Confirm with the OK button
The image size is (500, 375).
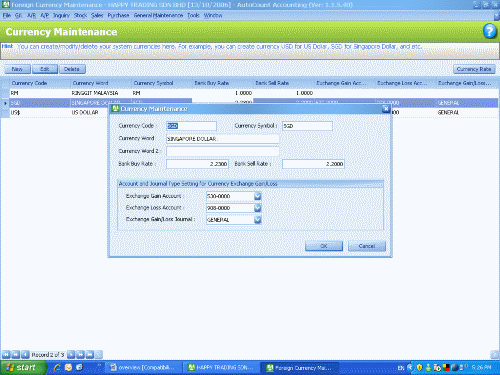[324, 246]
